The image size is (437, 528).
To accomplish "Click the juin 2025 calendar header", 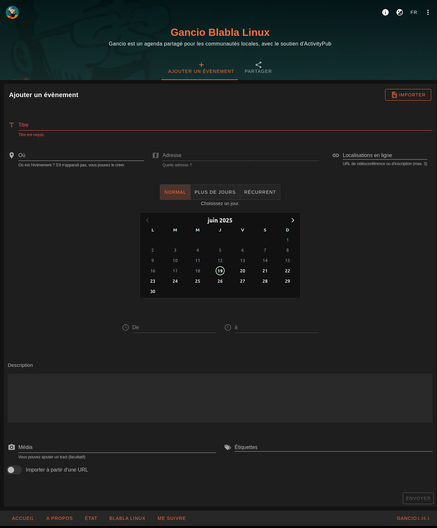I will pyautogui.click(x=220, y=220).
